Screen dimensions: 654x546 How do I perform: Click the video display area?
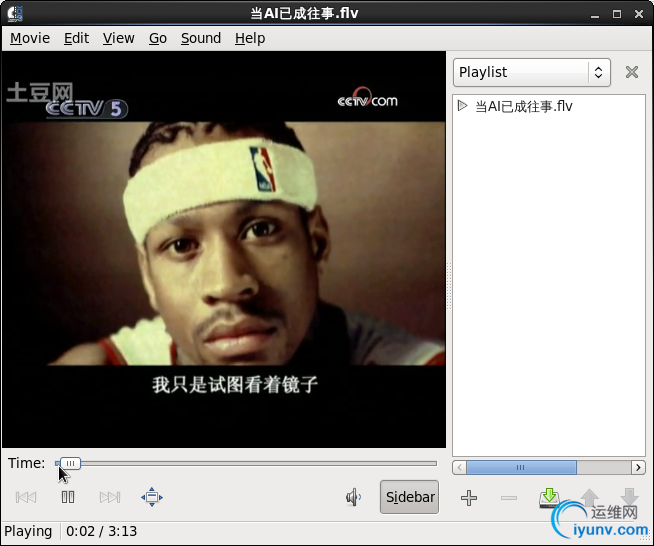pyautogui.click(x=224, y=249)
